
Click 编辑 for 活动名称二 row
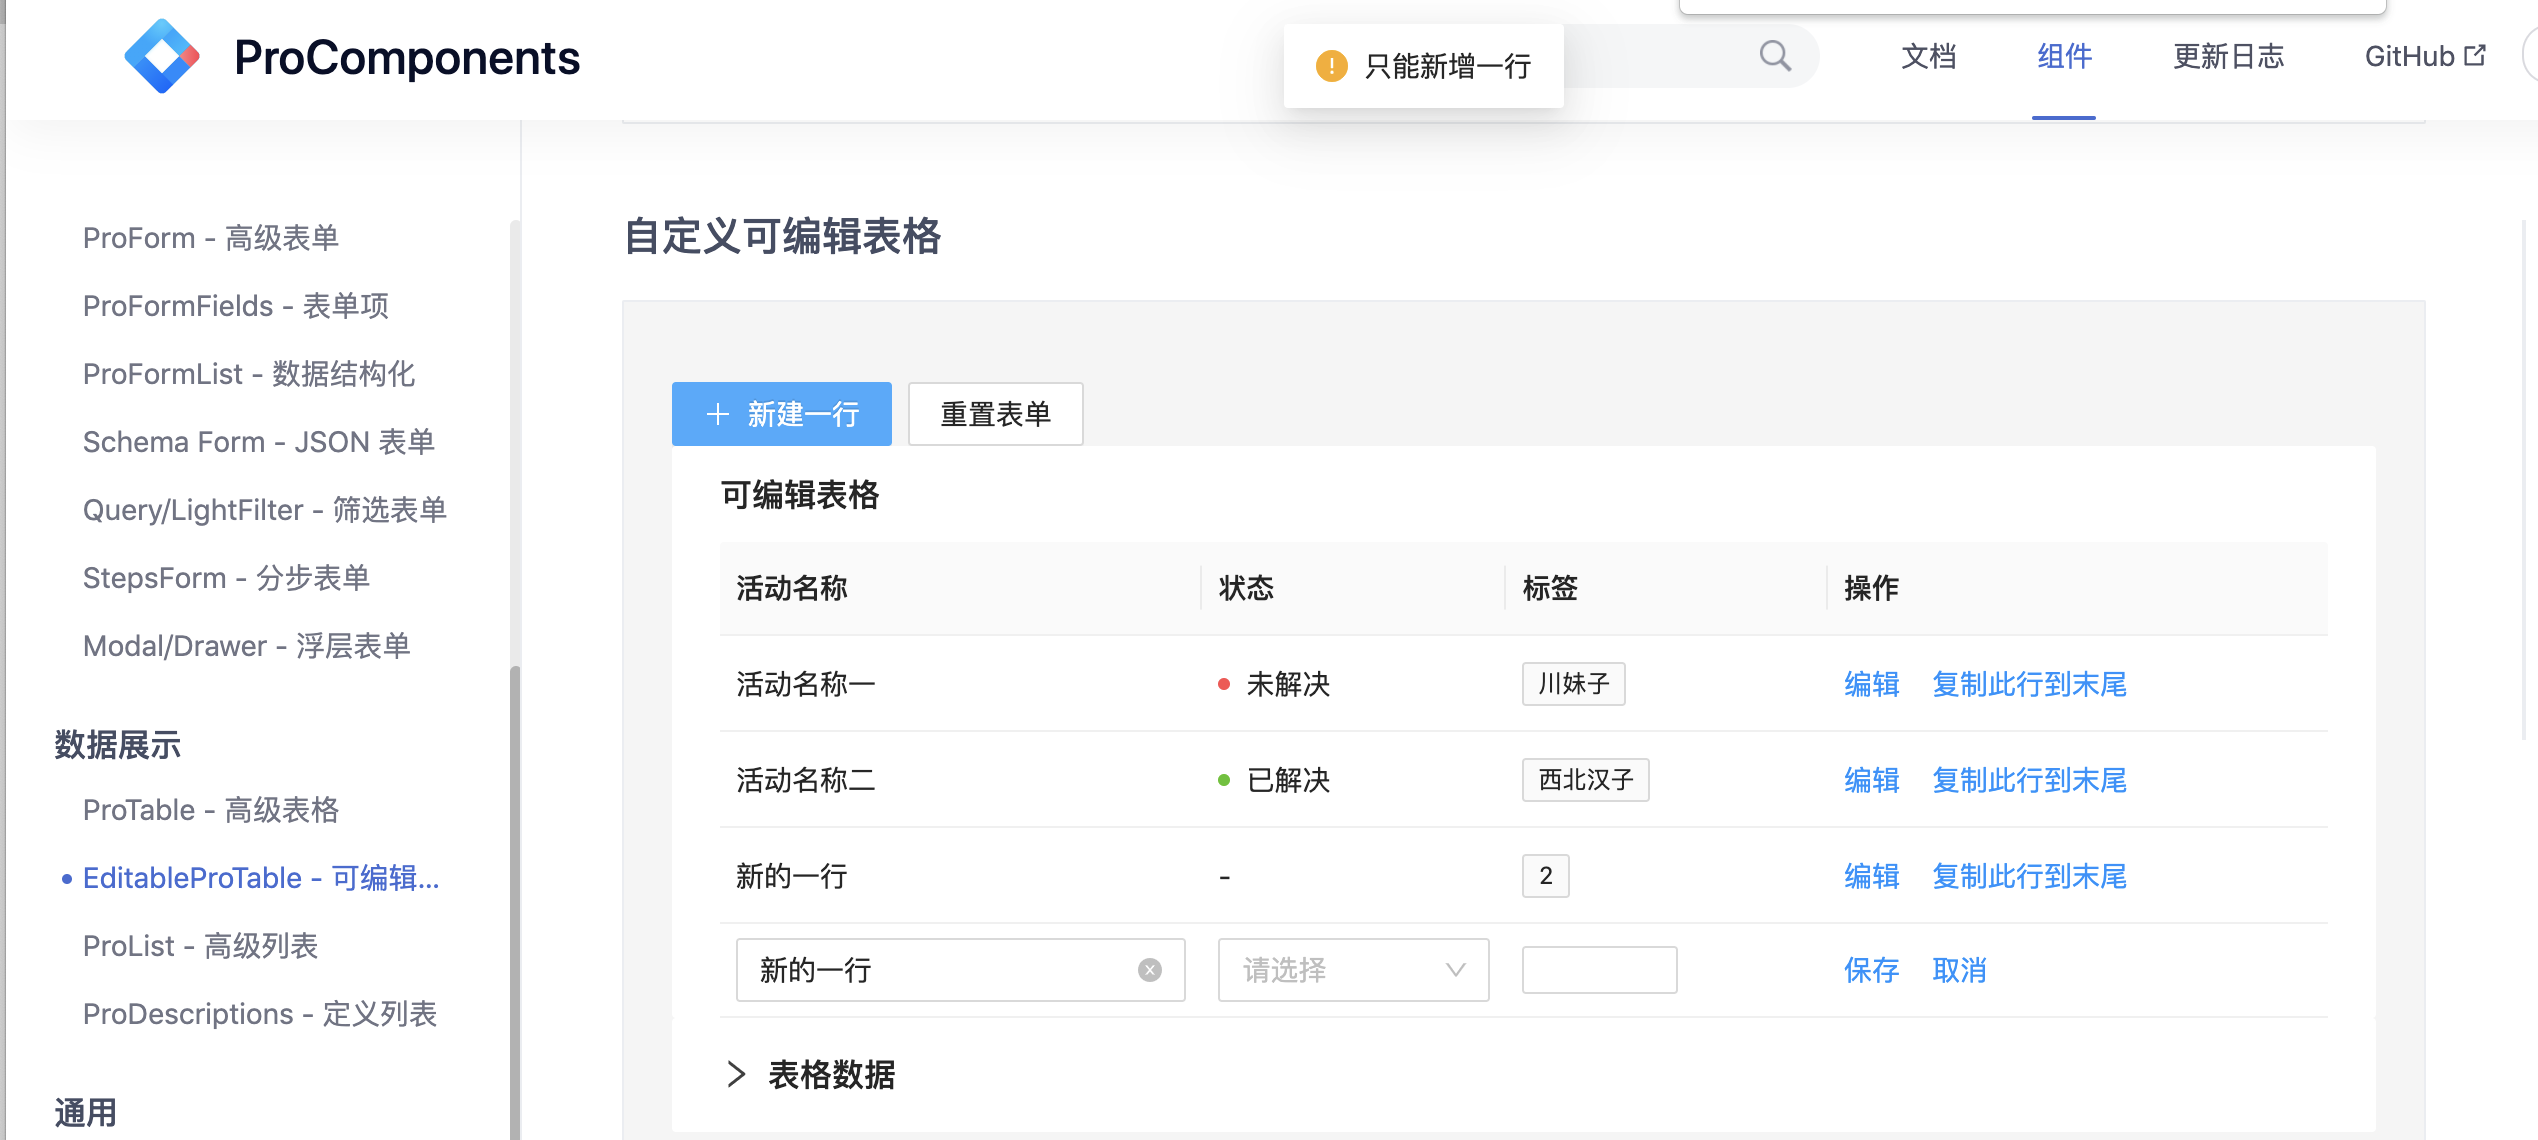click(1872, 780)
